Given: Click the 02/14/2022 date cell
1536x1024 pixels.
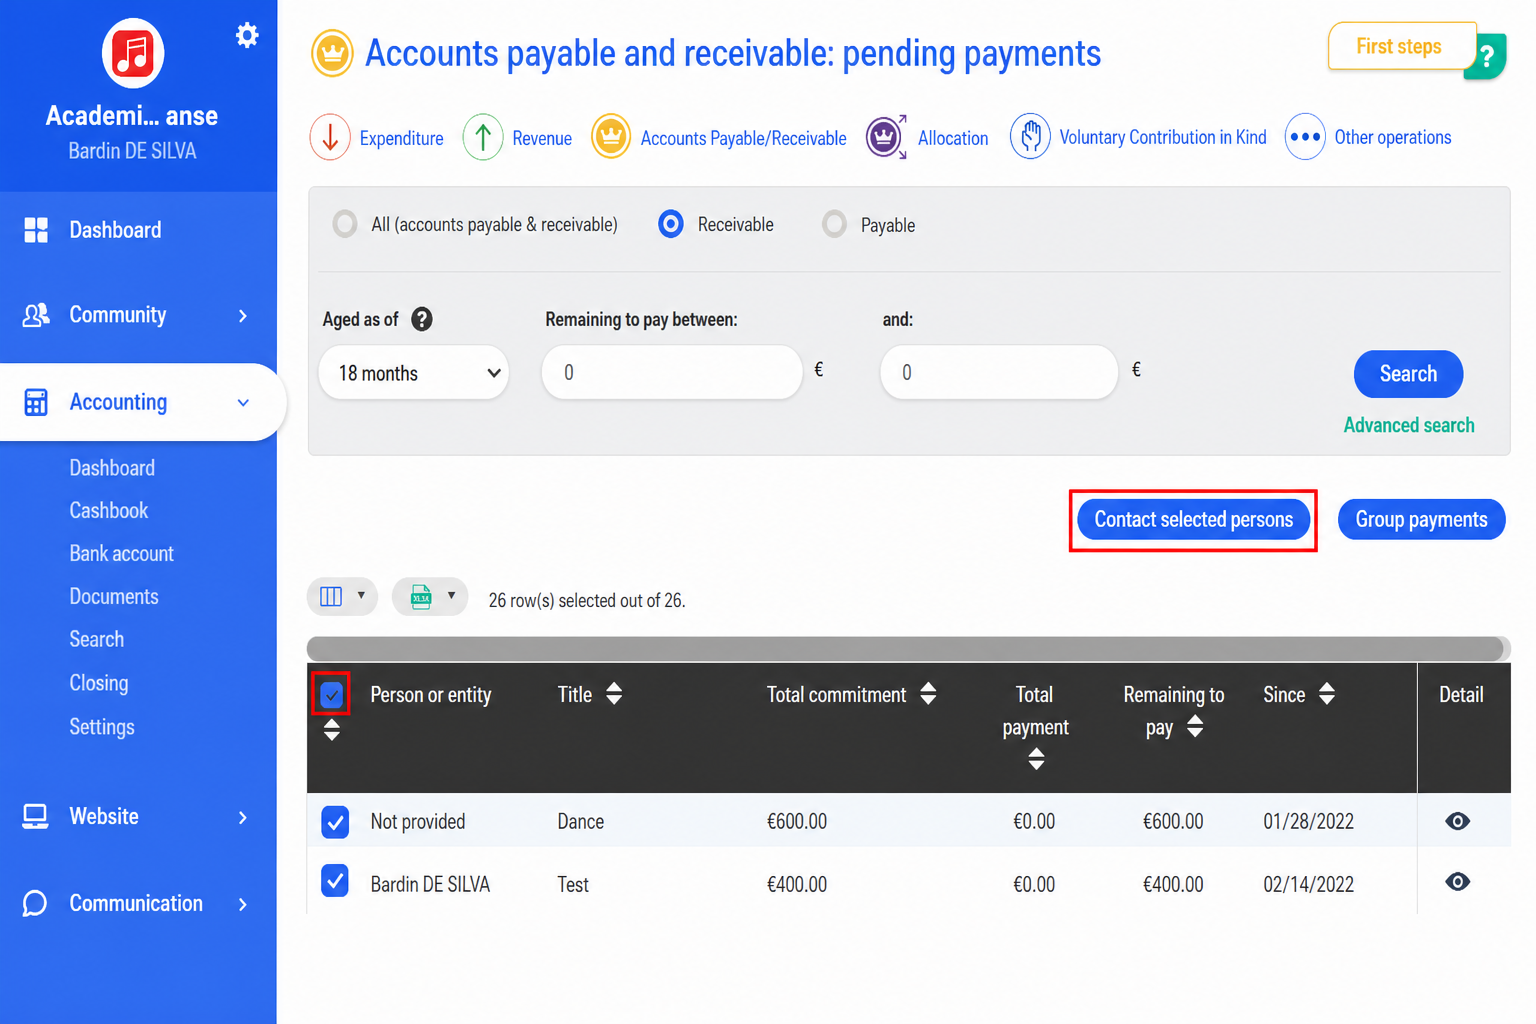Looking at the screenshot, I should [1308, 885].
